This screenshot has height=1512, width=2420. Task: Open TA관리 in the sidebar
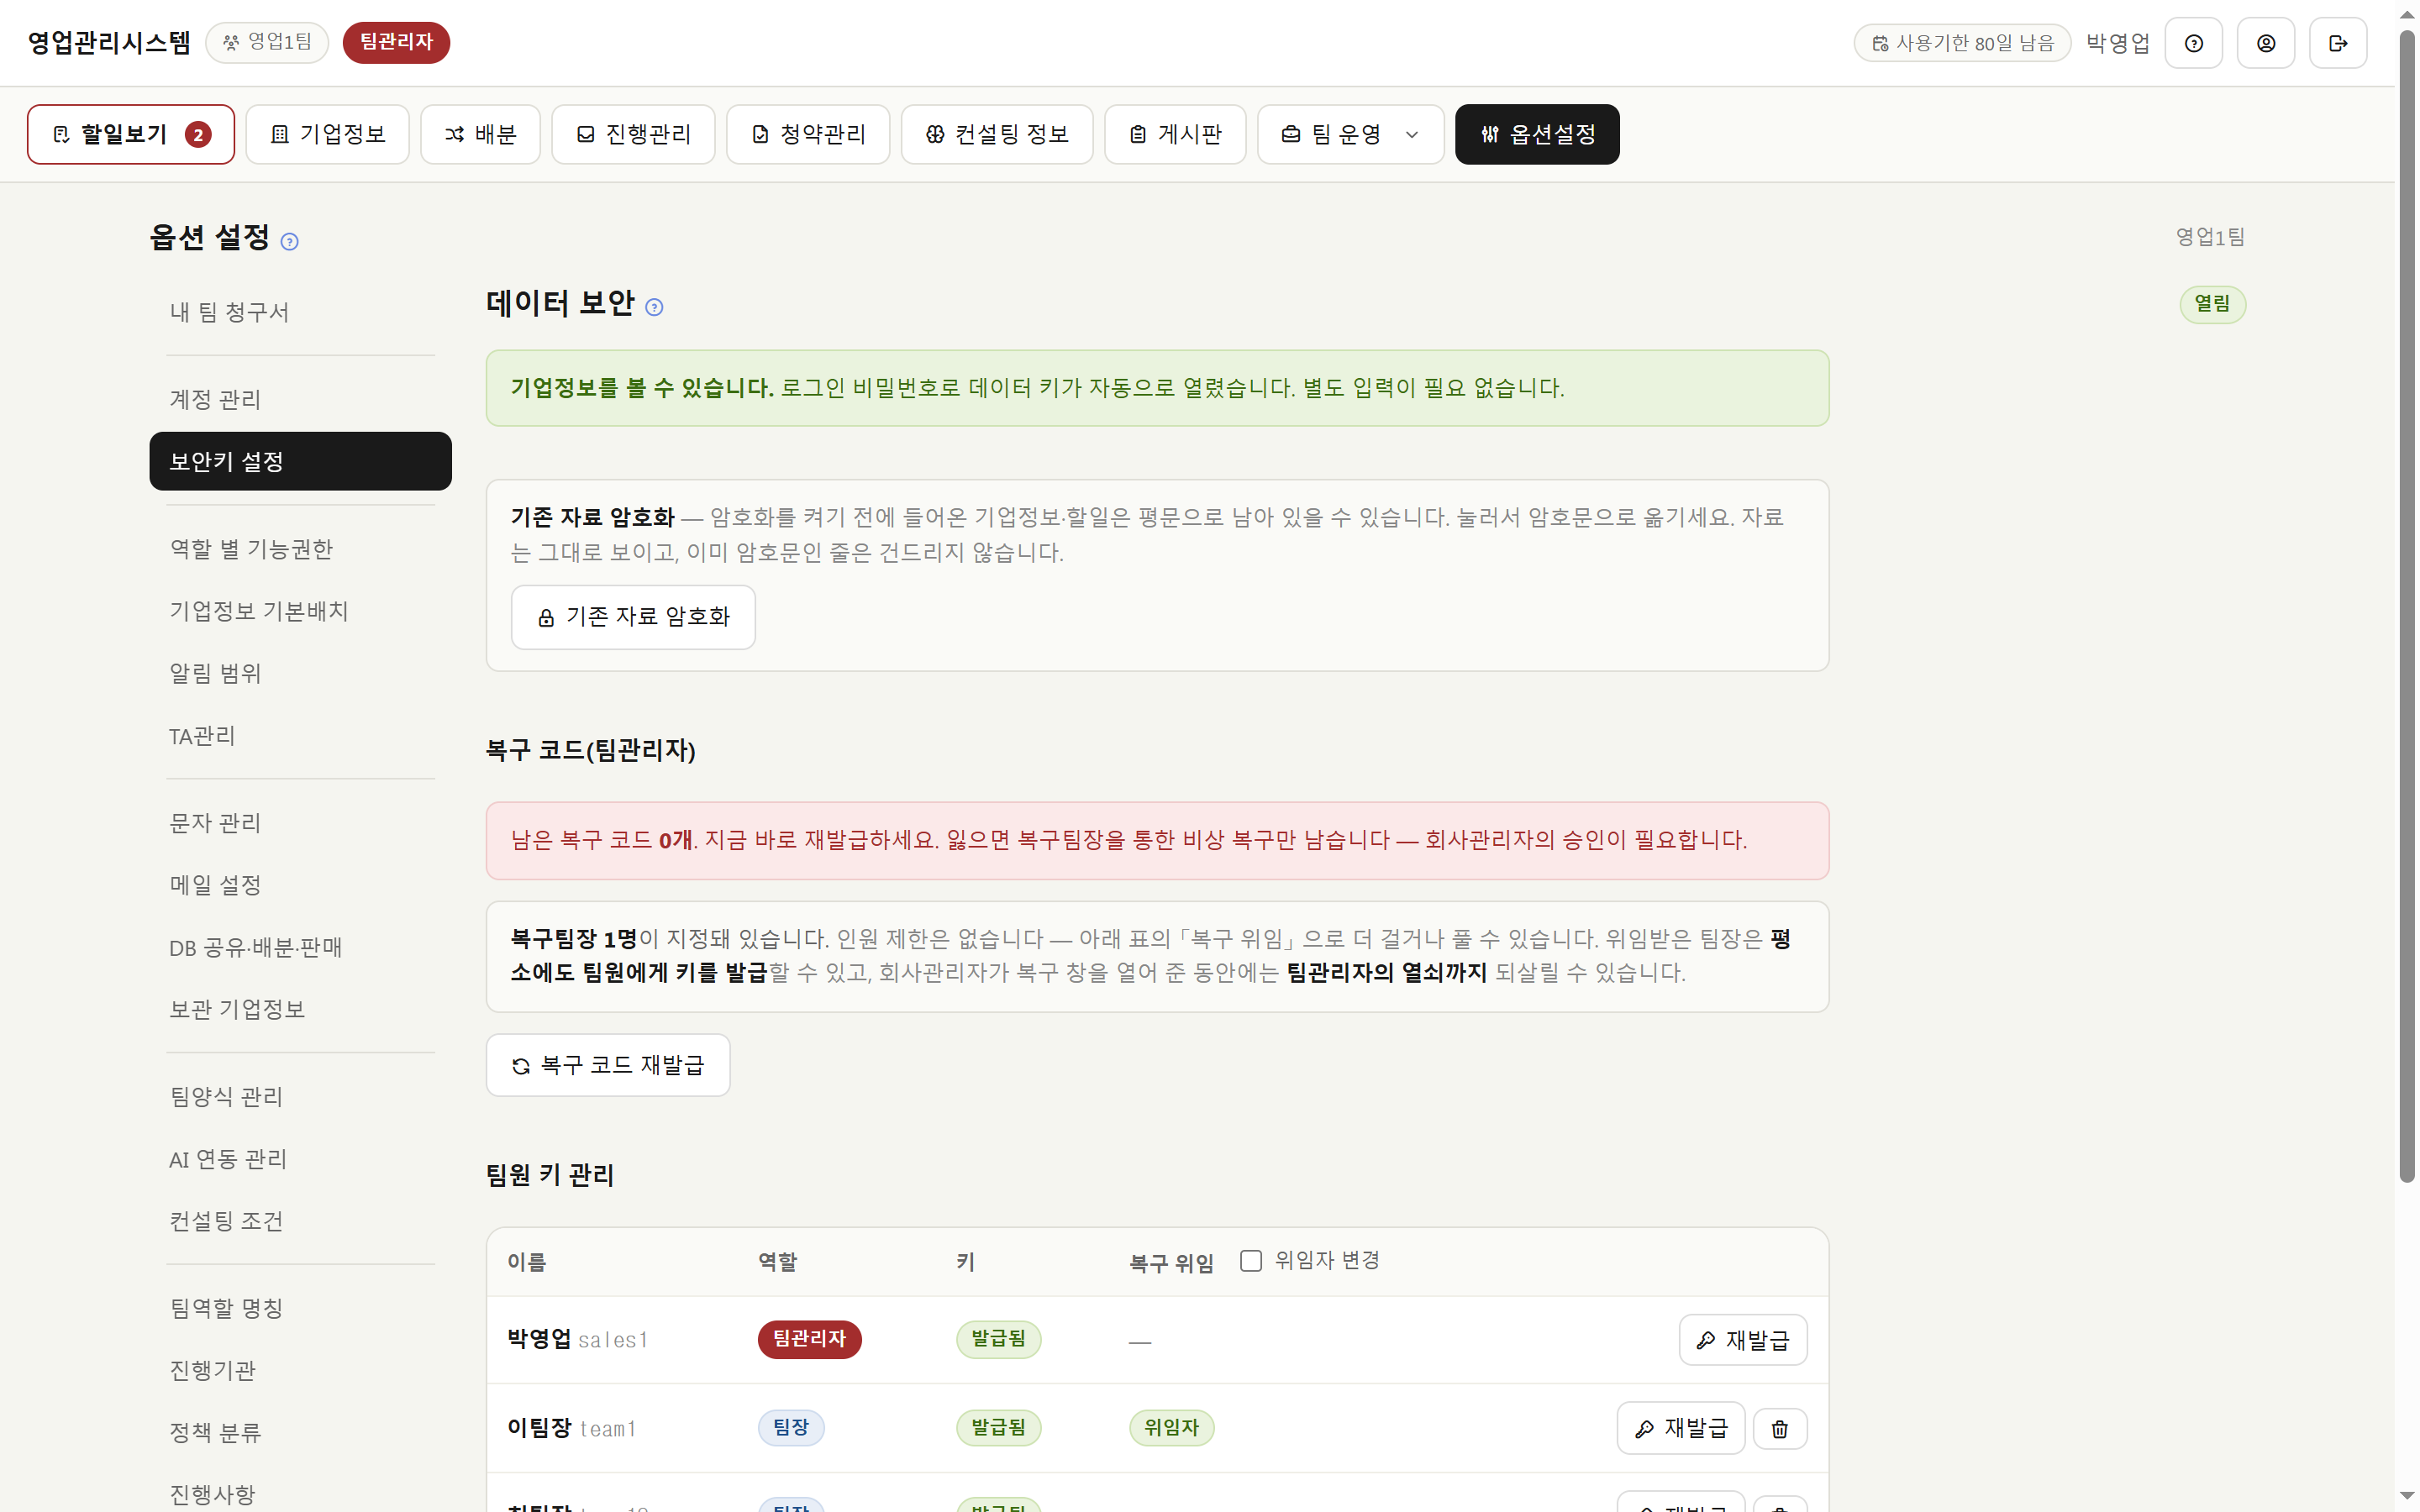(300, 736)
